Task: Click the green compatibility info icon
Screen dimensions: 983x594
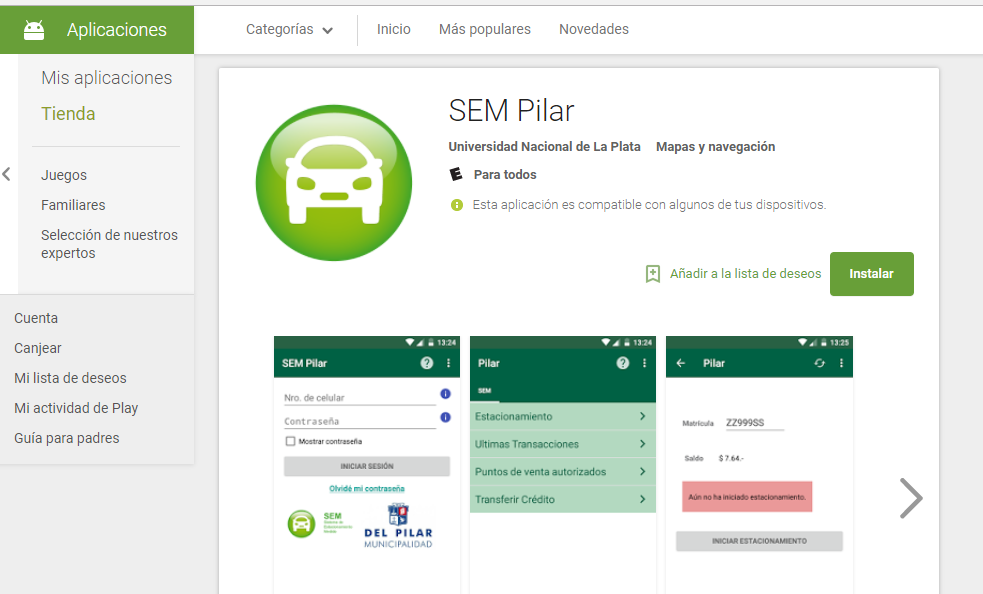Action: (457, 205)
